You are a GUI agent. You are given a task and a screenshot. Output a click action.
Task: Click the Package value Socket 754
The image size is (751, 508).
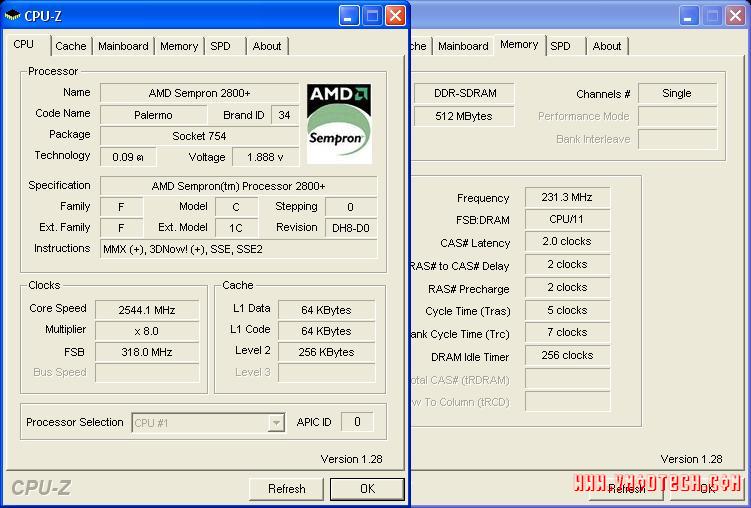[x=199, y=136]
